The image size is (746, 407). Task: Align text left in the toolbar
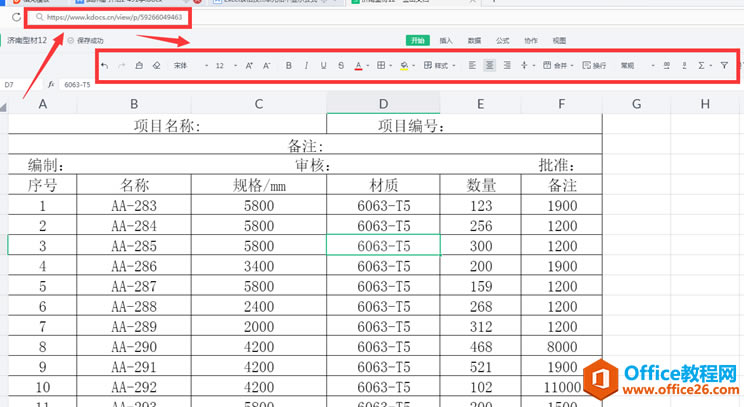tap(470, 66)
